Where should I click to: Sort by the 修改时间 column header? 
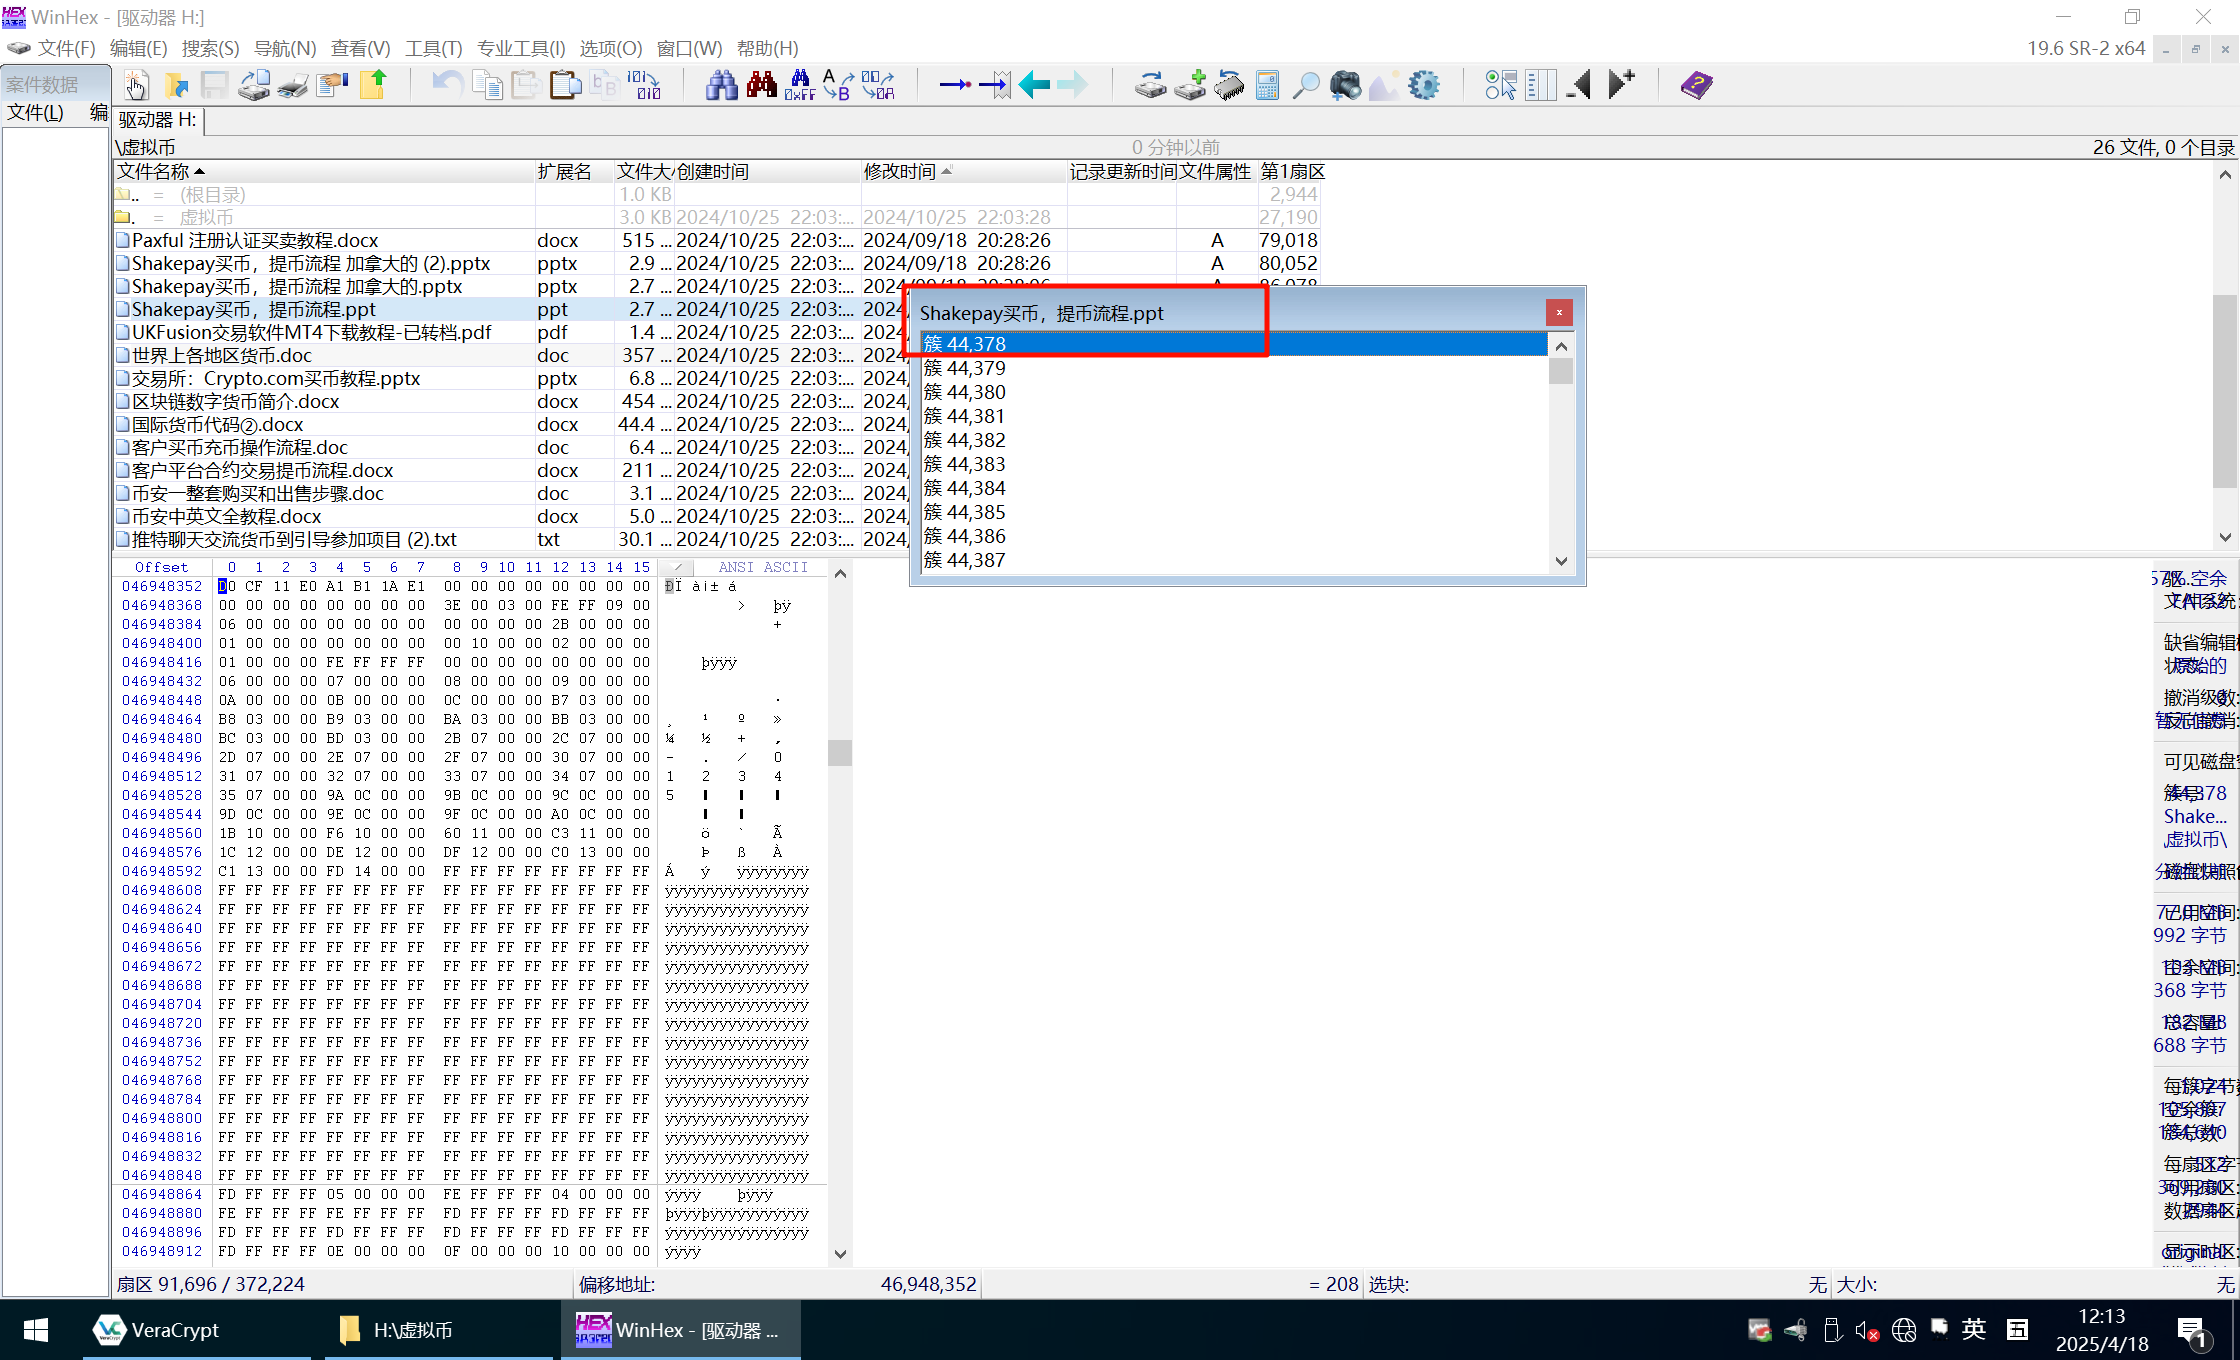(963, 172)
